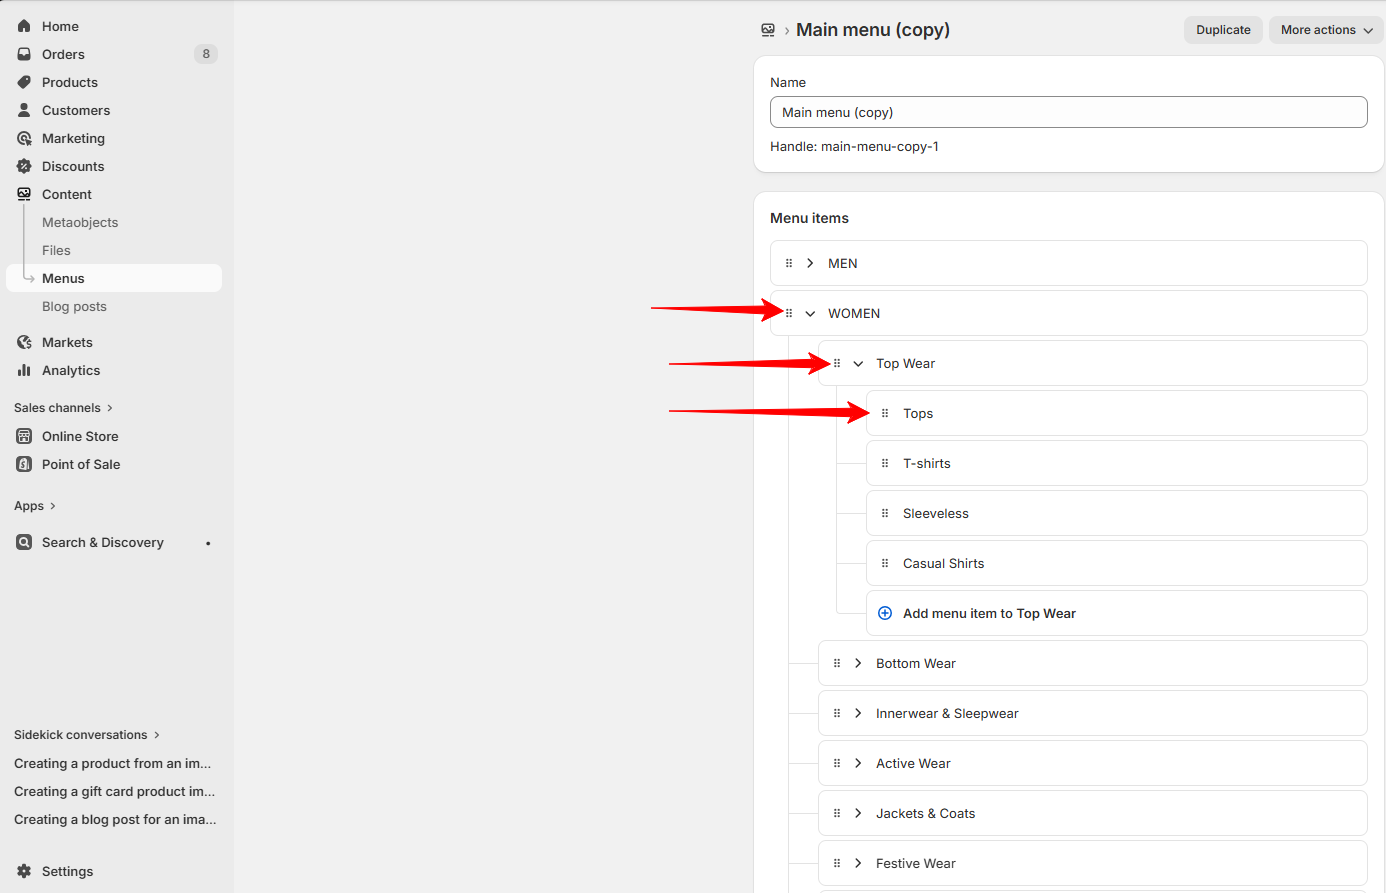Expand the Innerwear & Sleepwear submenu

[x=858, y=713]
